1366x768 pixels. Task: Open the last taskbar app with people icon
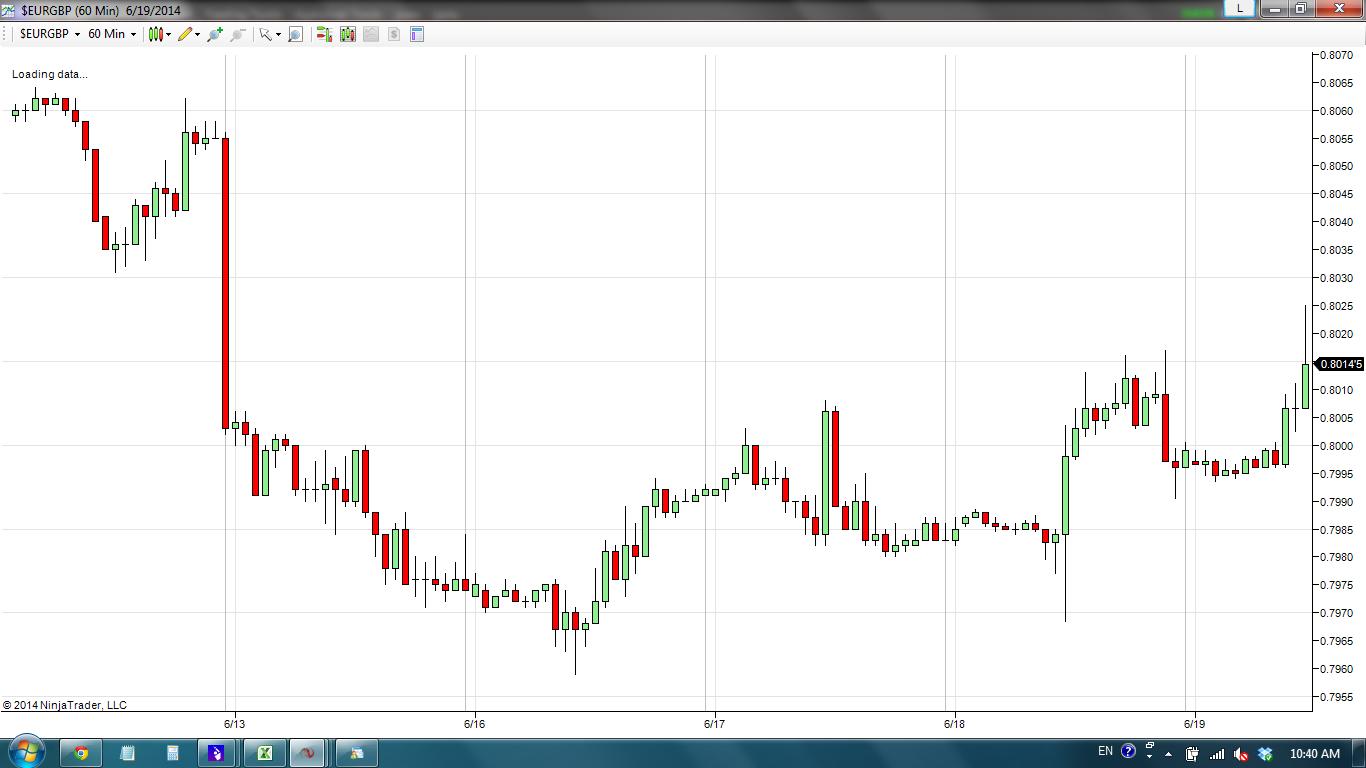tap(357, 753)
